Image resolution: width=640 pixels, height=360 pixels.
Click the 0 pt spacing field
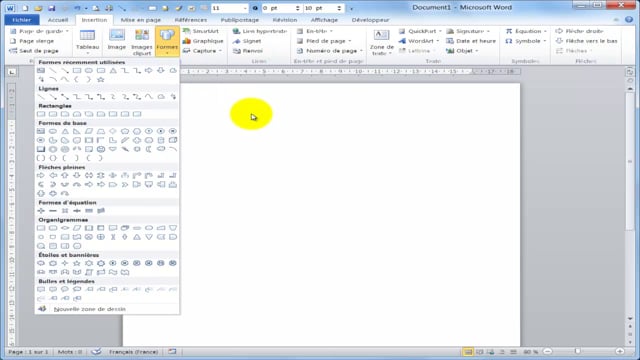(281, 8)
